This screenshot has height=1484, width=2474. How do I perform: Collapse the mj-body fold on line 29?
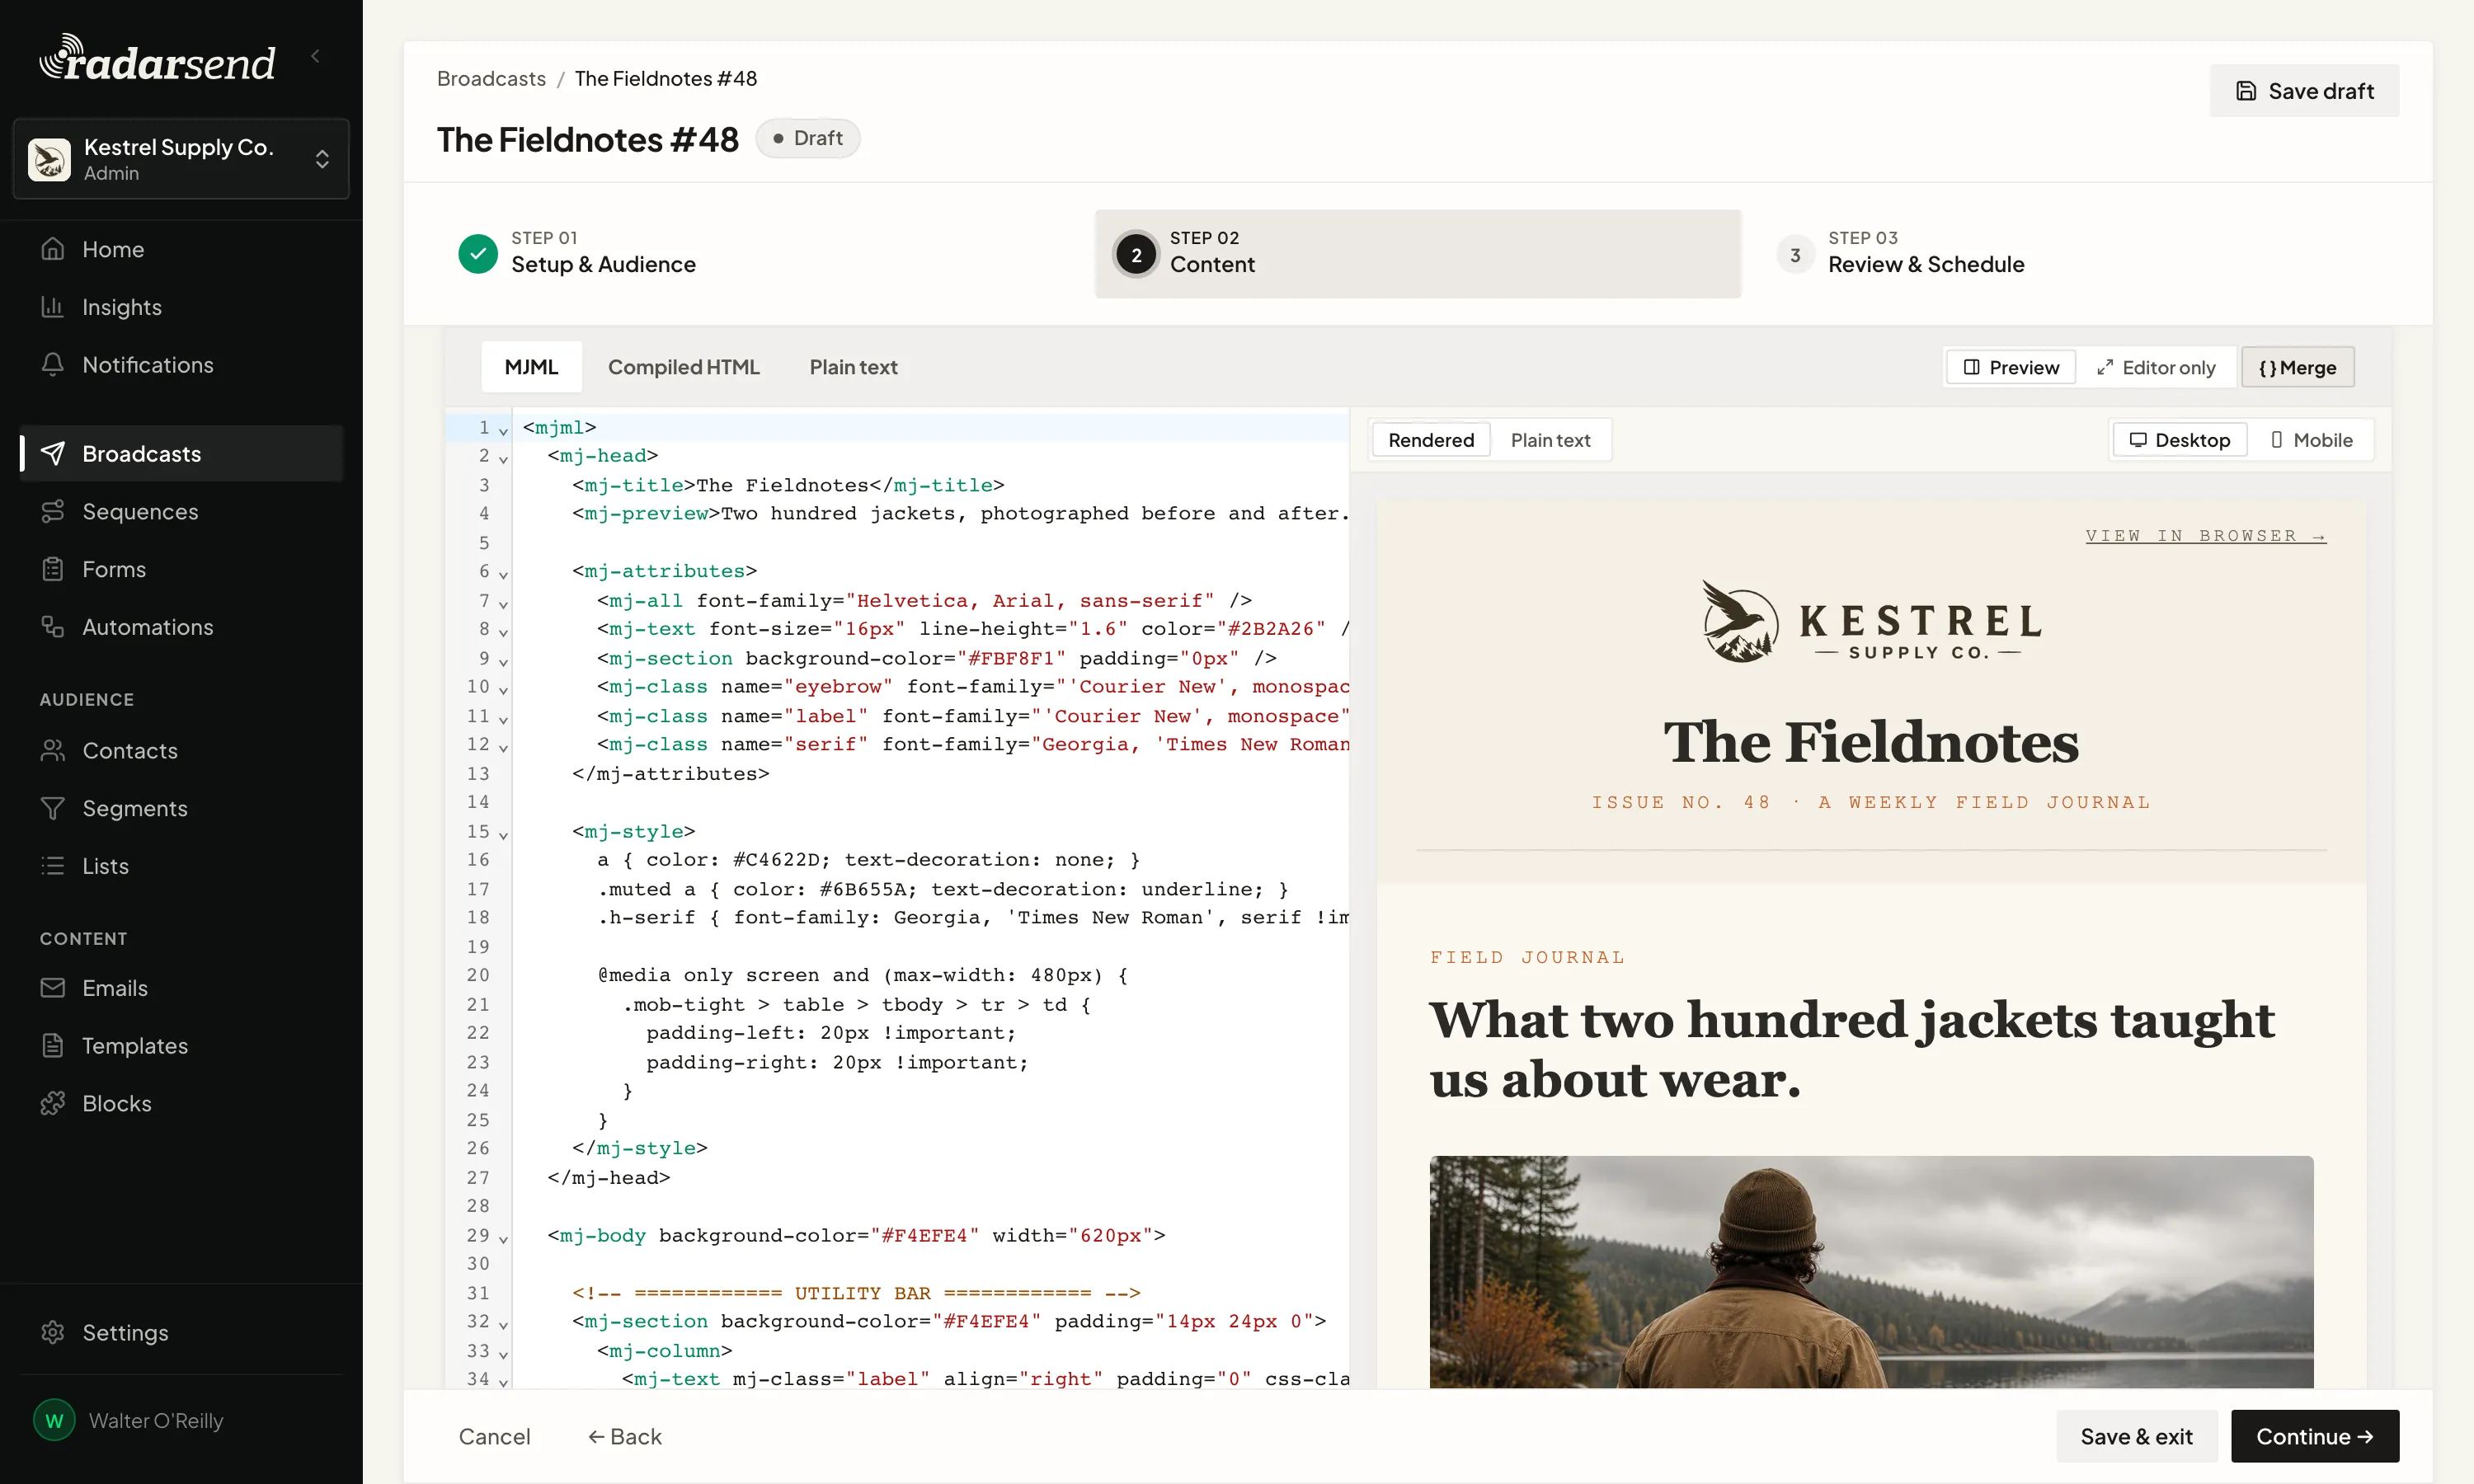(503, 1238)
